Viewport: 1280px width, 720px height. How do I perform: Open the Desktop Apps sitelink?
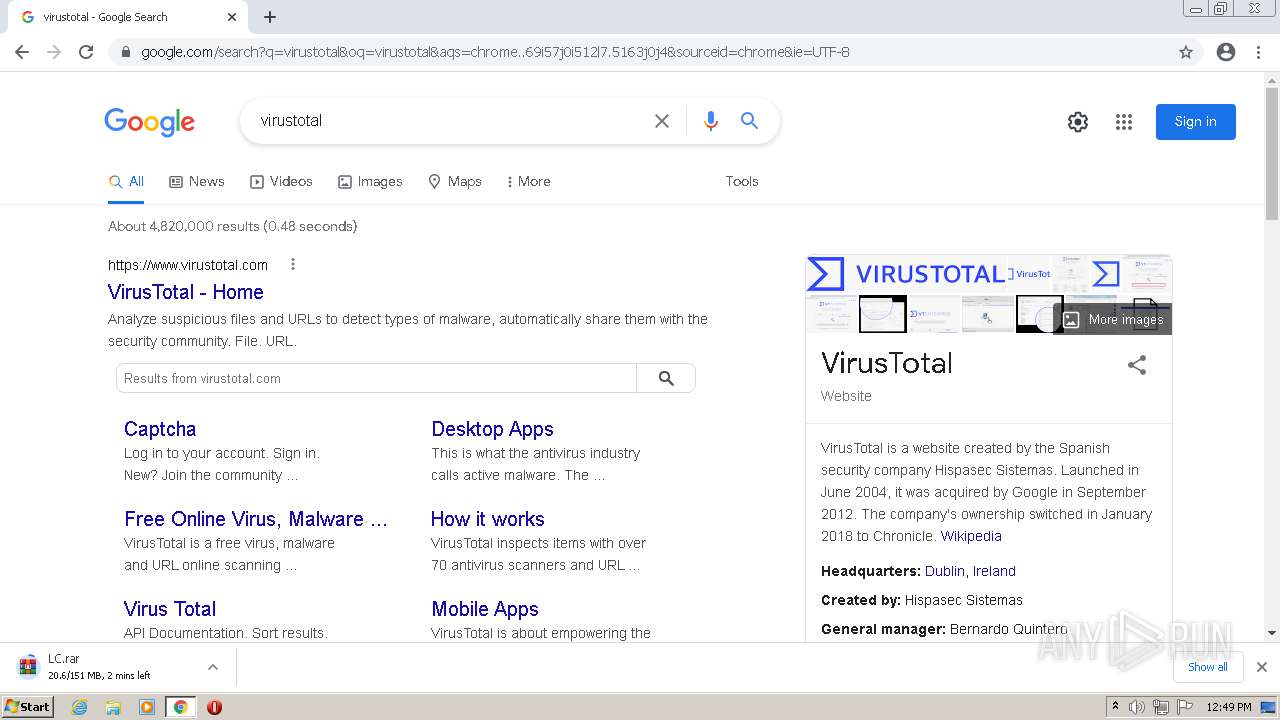(x=492, y=429)
